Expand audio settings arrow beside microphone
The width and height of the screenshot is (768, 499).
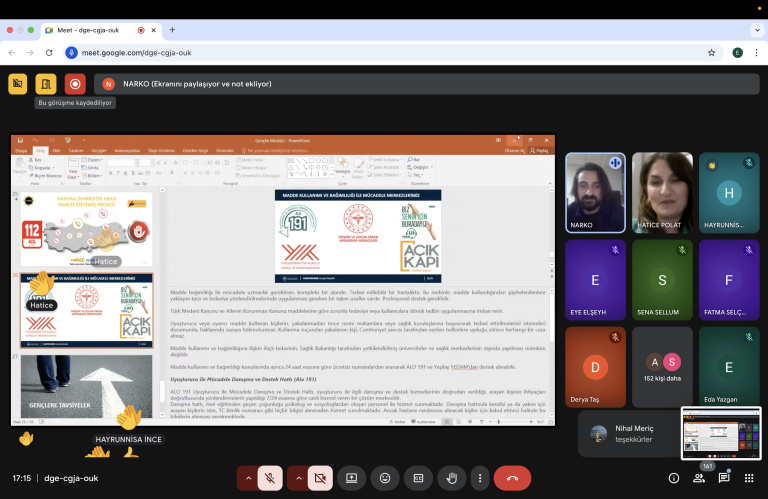(x=247, y=478)
